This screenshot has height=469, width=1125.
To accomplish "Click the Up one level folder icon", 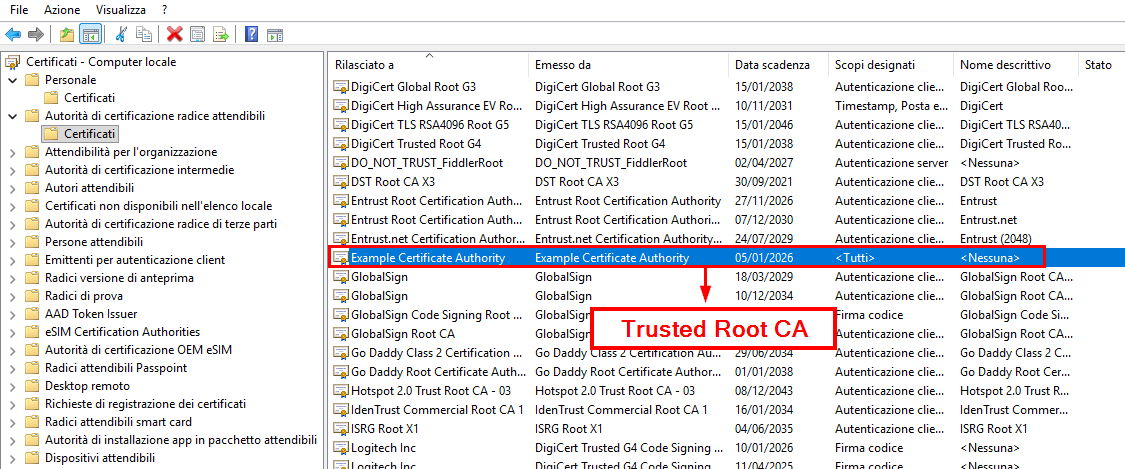I will point(67,35).
